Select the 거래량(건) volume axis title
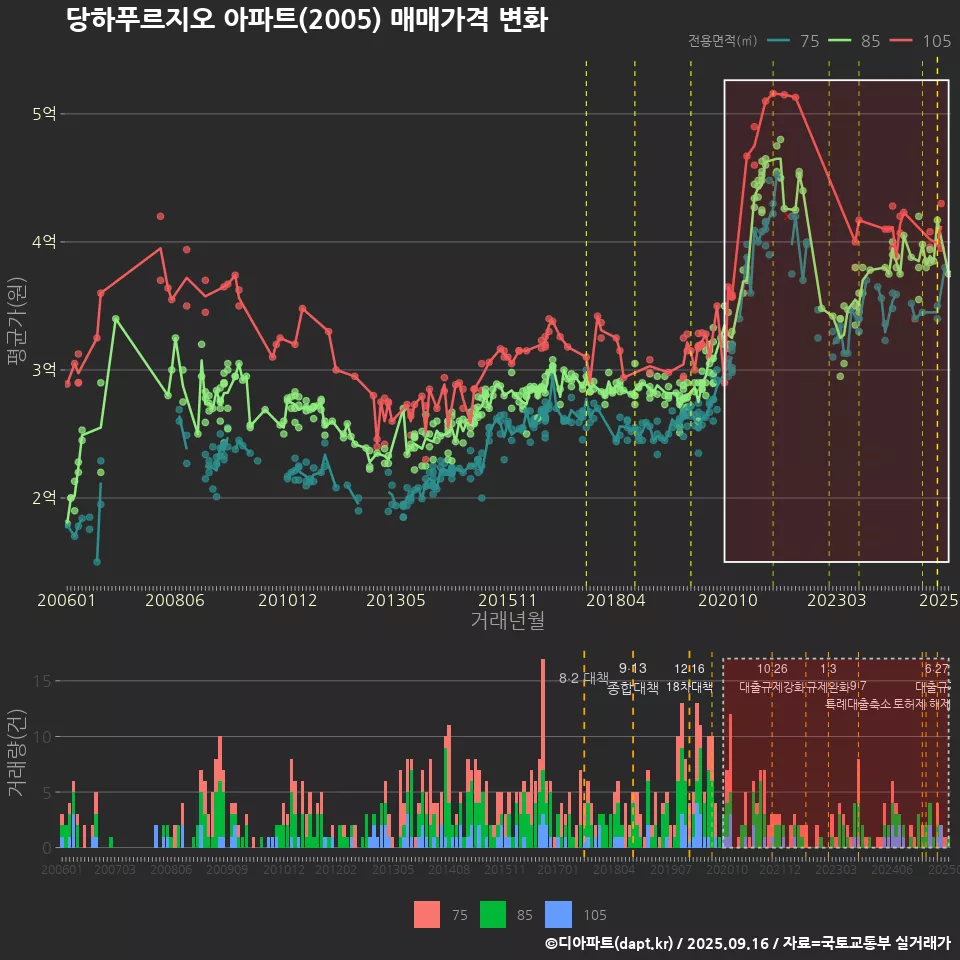 pyautogui.click(x=17, y=753)
